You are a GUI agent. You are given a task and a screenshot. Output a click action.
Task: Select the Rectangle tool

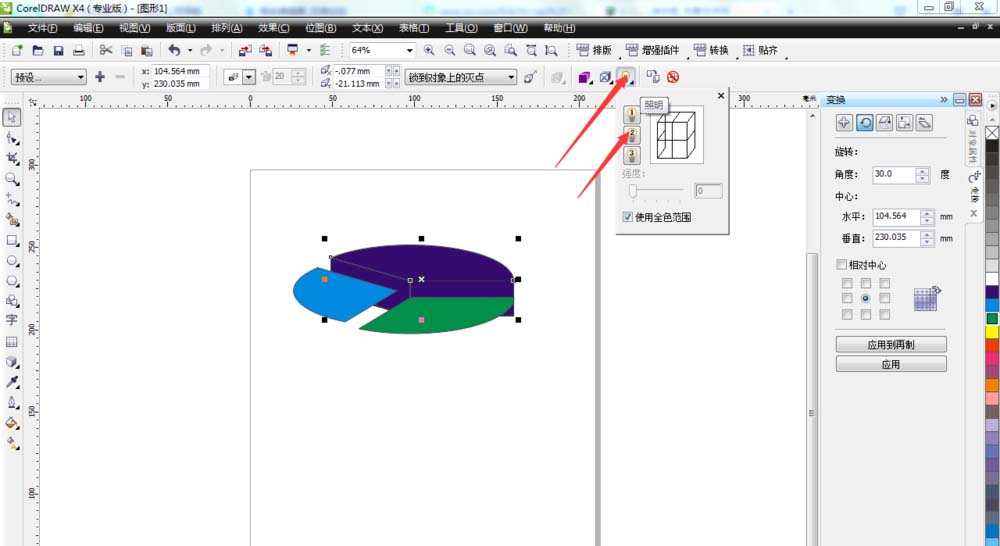(x=12, y=240)
